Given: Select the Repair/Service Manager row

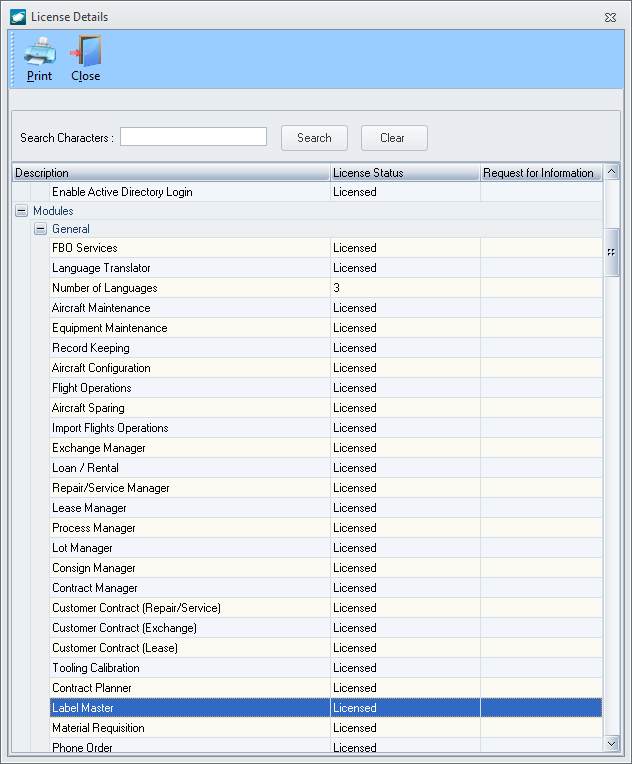Looking at the screenshot, I should click(x=326, y=488).
